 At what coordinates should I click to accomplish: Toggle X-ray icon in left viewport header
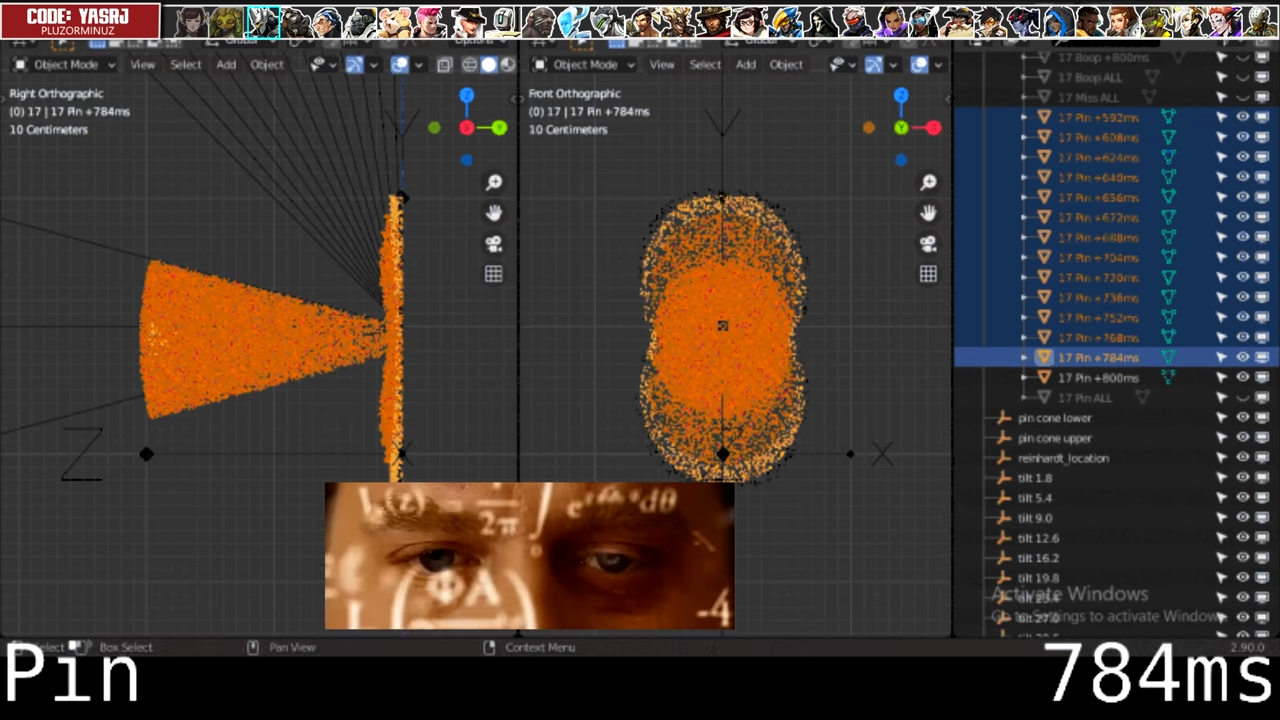445,64
